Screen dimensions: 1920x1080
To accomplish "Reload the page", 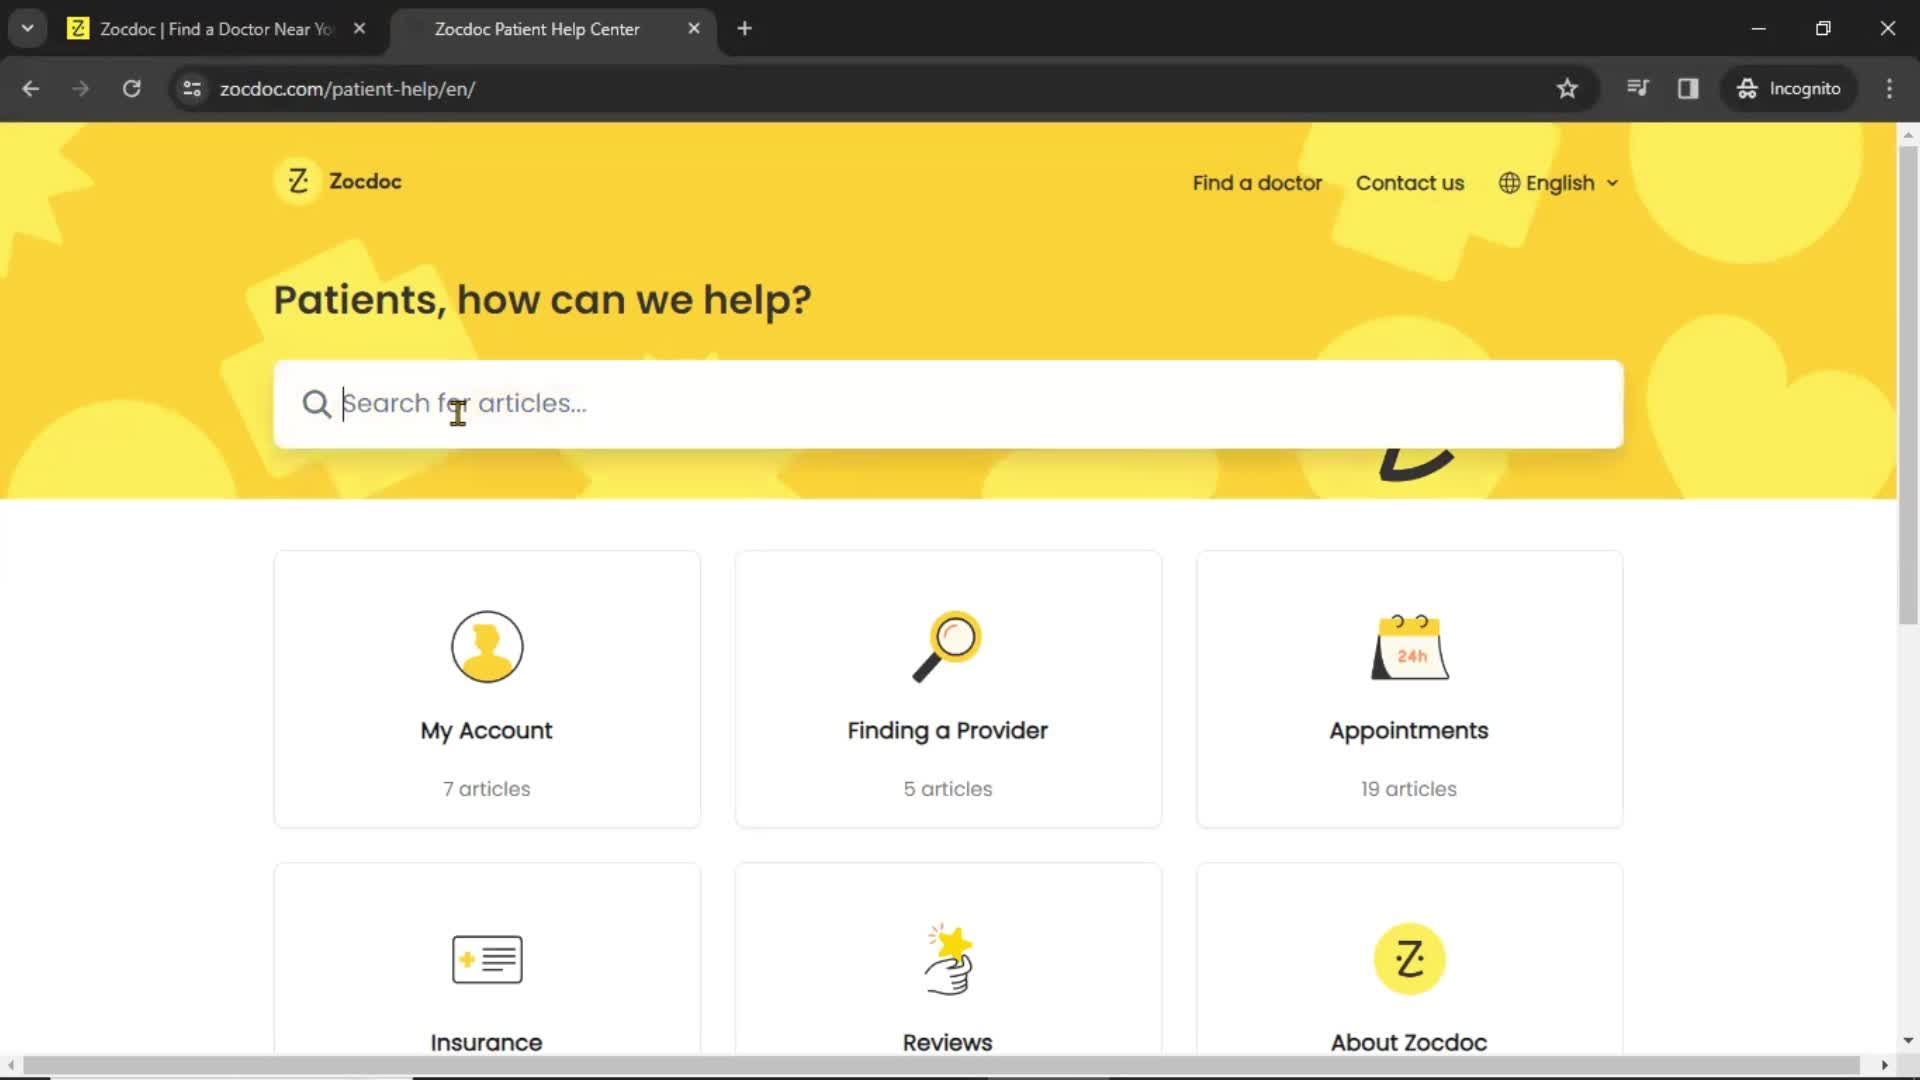I will [x=131, y=88].
